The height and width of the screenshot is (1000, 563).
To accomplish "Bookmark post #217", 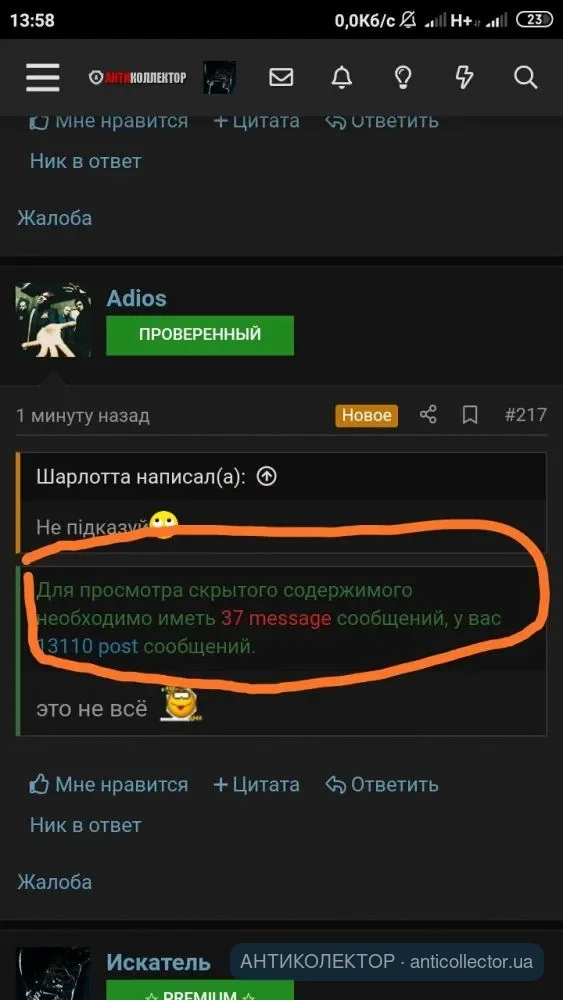I will tap(470, 415).
